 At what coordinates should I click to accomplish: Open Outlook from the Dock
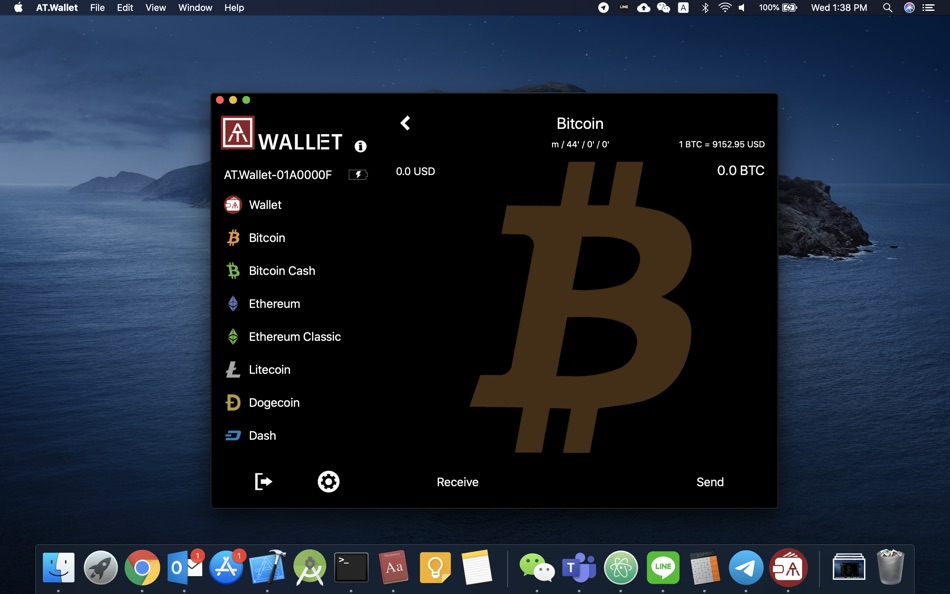184,568
